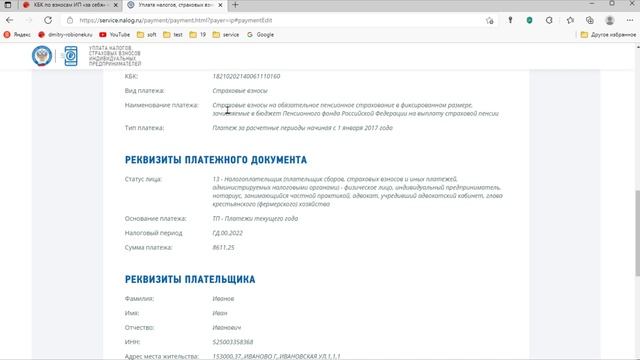Click Уплата налогов страховых взносов header text
640x360 pixels.
(x=115, y=56)
